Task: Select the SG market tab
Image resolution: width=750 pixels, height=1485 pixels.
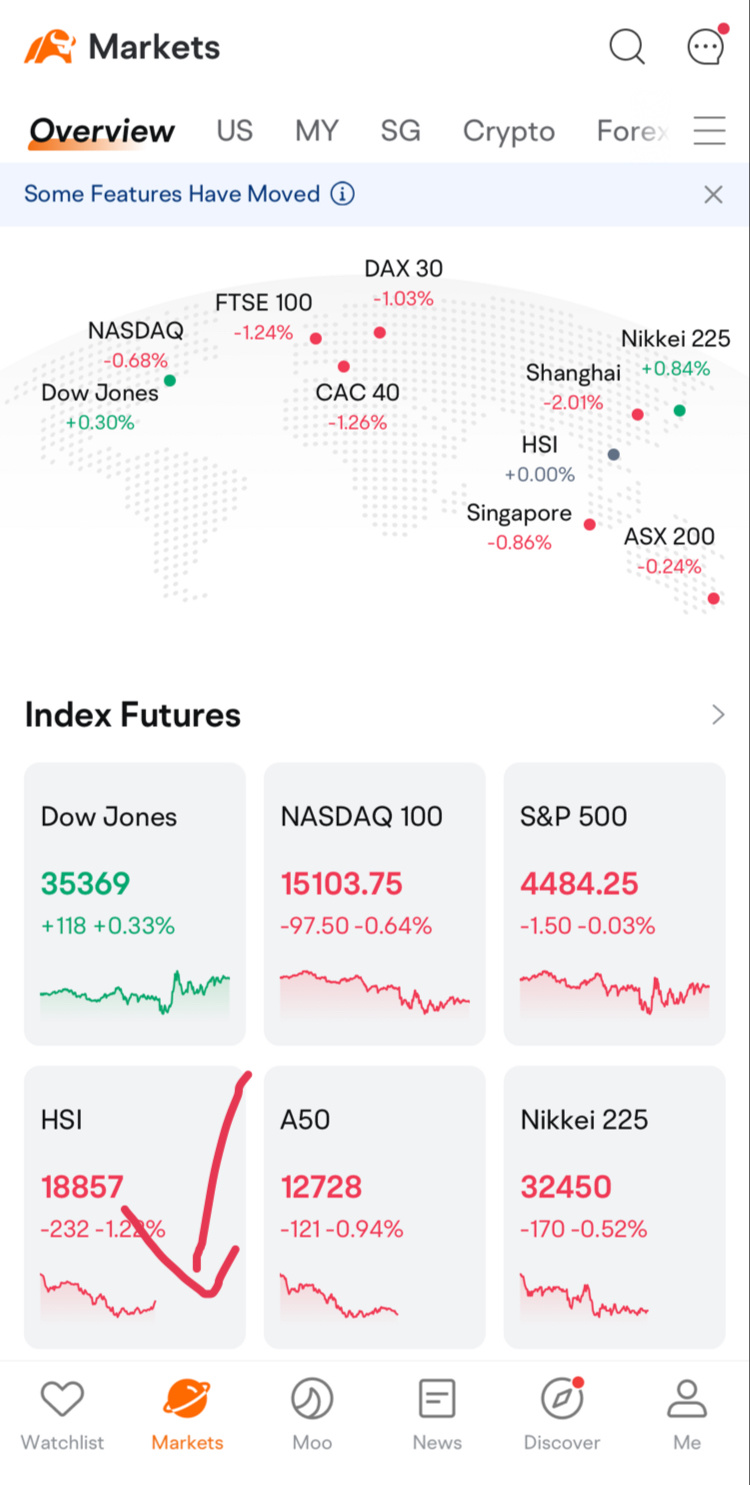Action: pyautogui.click(x=400, y=131)
